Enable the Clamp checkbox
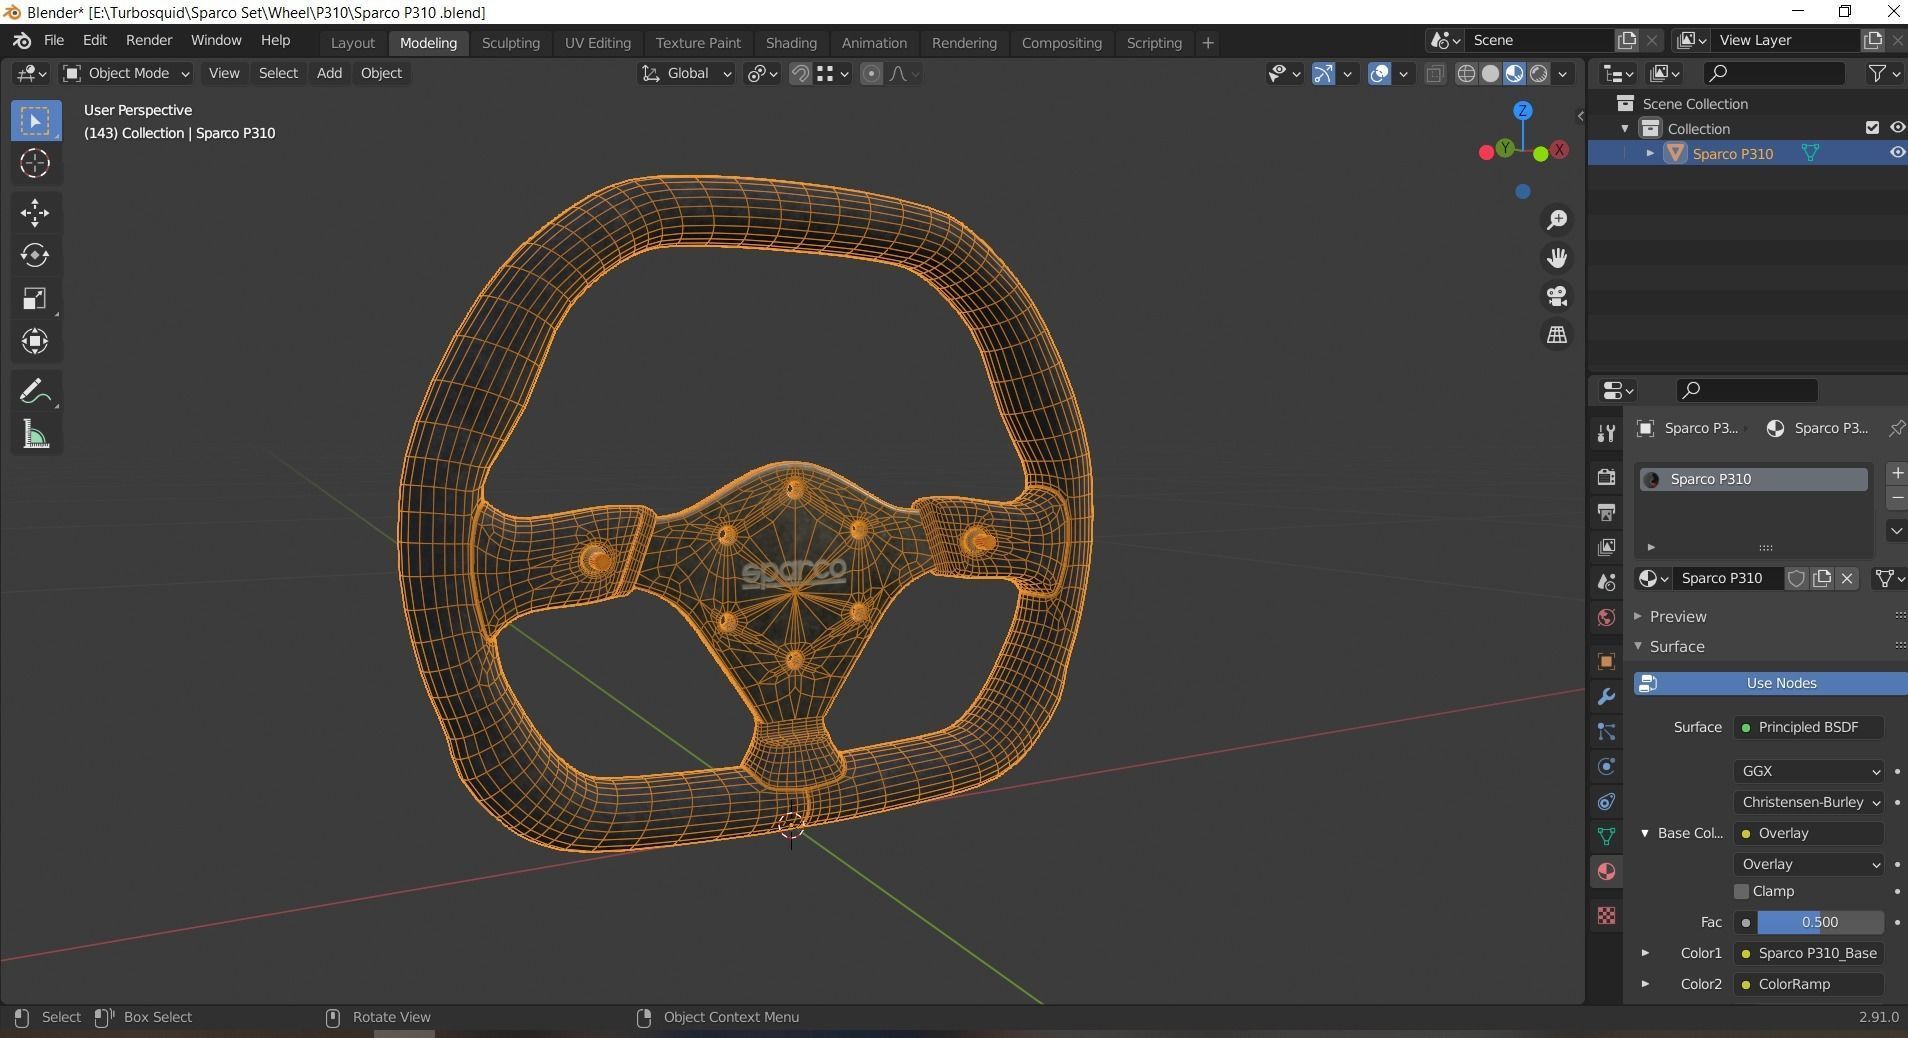 coord(1741,891)
